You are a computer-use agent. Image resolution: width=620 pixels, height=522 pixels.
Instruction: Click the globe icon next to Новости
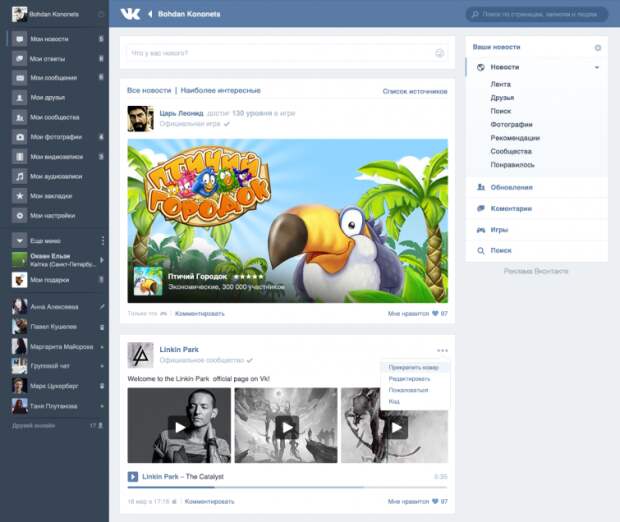pyautogui.click(x=481, y=67)
